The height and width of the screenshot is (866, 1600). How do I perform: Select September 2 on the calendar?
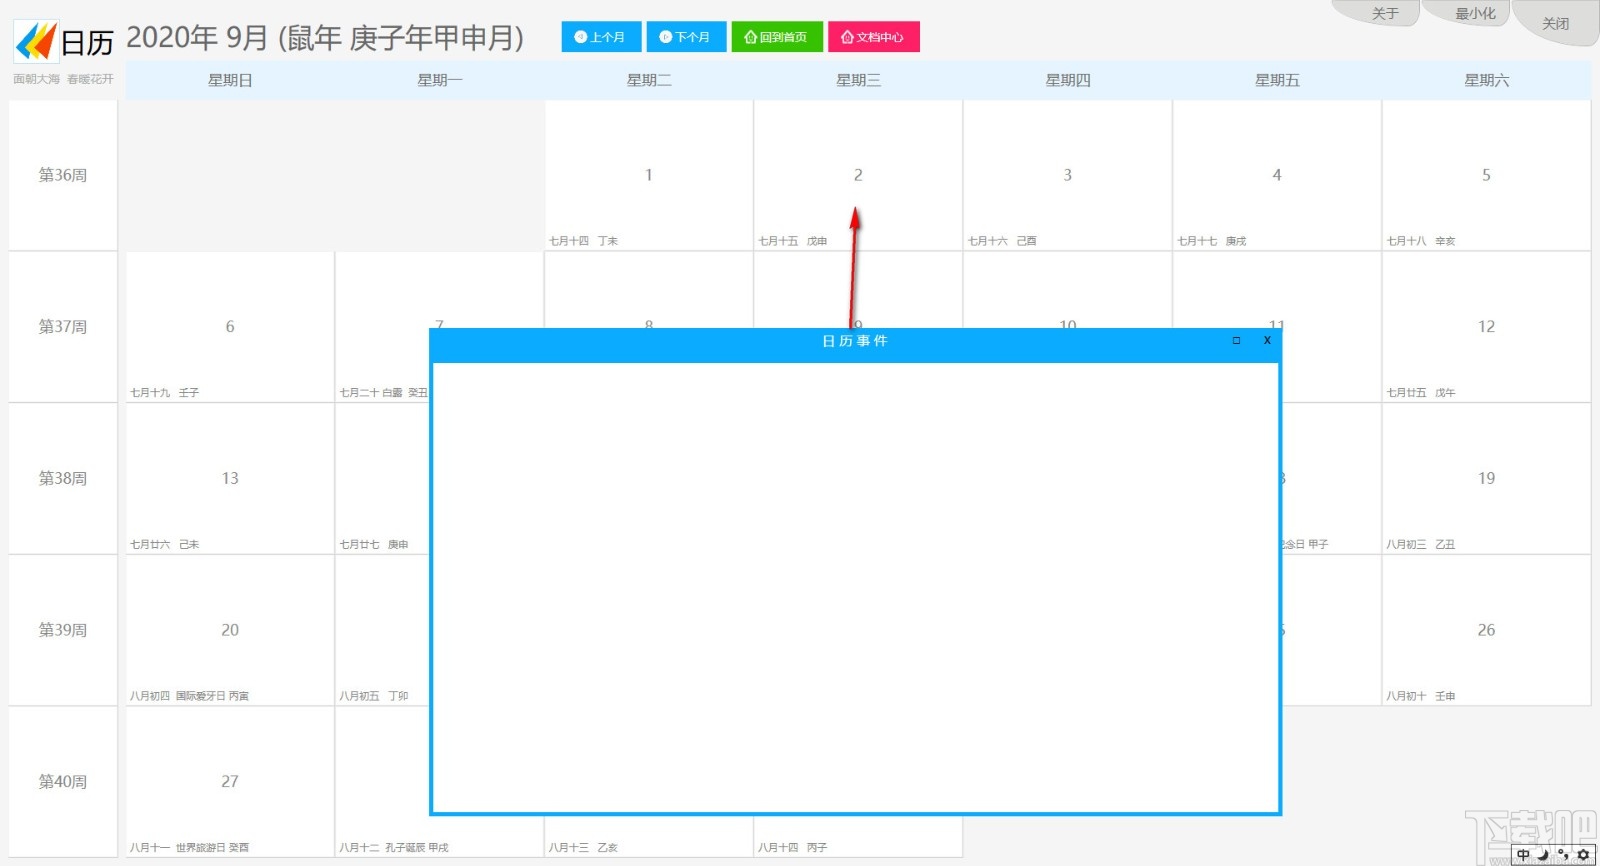pyautogui.click(x=858, y=175)
